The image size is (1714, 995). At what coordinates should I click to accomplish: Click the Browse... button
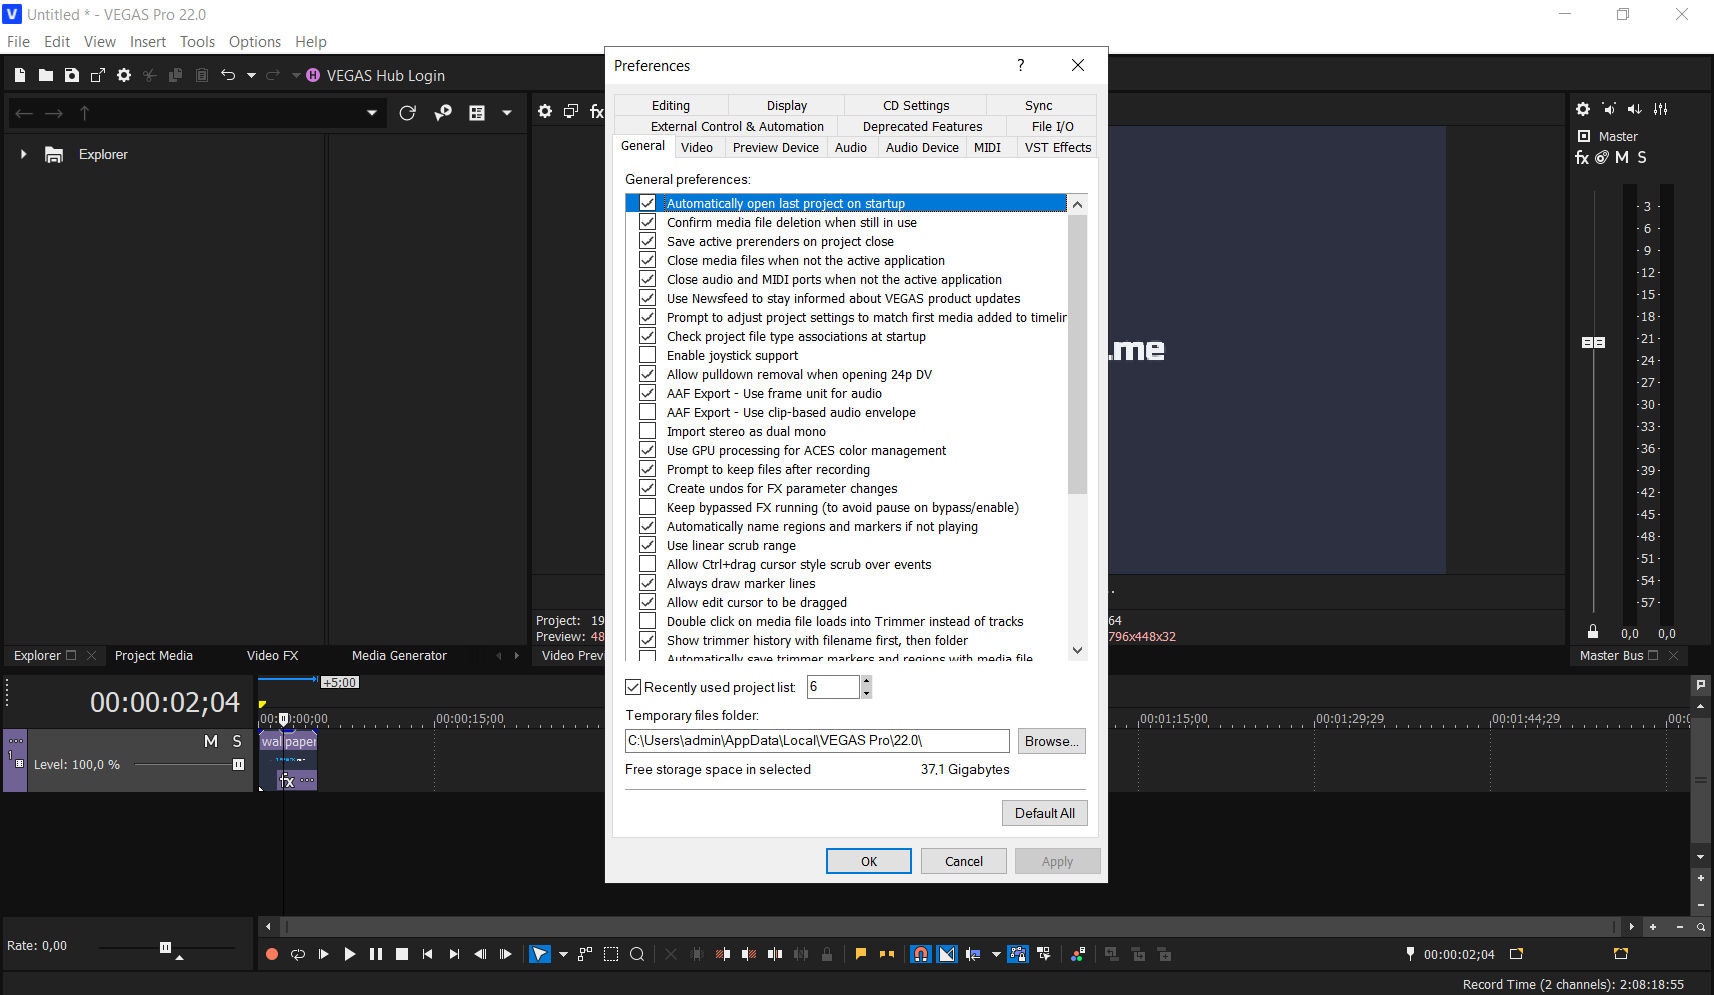point(1052,741)
